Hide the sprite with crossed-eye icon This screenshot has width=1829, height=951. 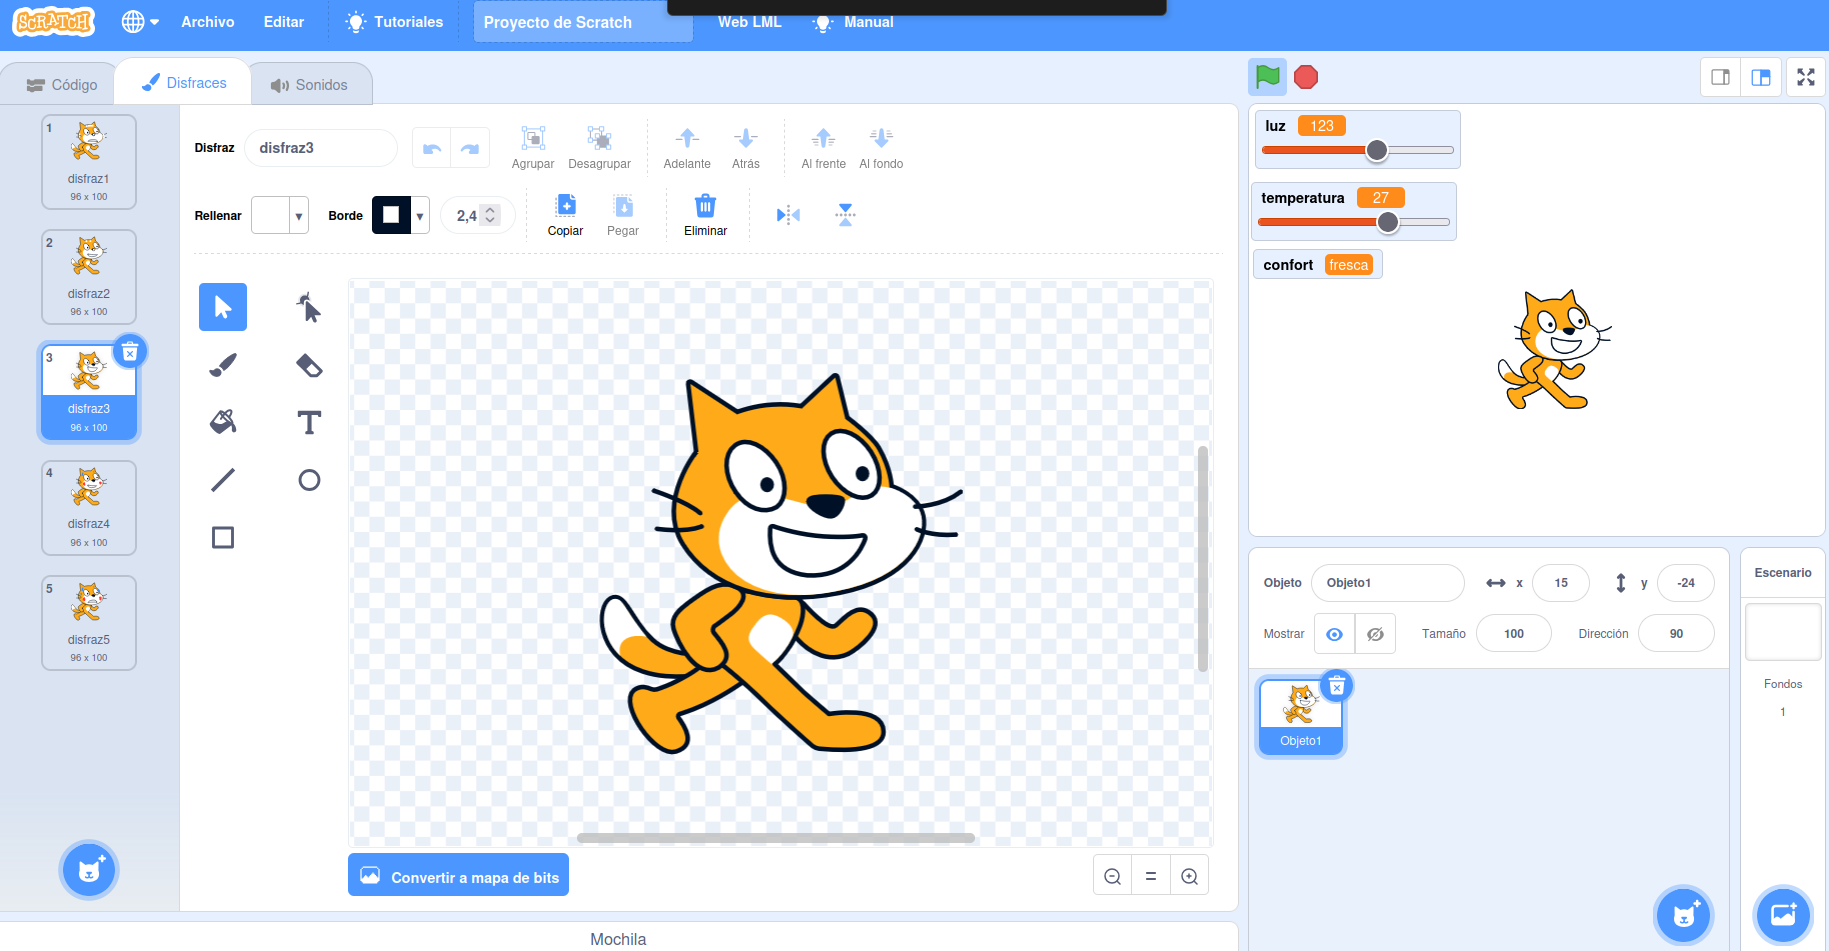[1375, 634]
